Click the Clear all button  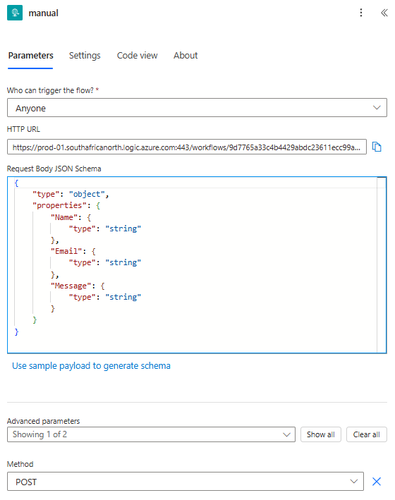[x=366, y=434]
